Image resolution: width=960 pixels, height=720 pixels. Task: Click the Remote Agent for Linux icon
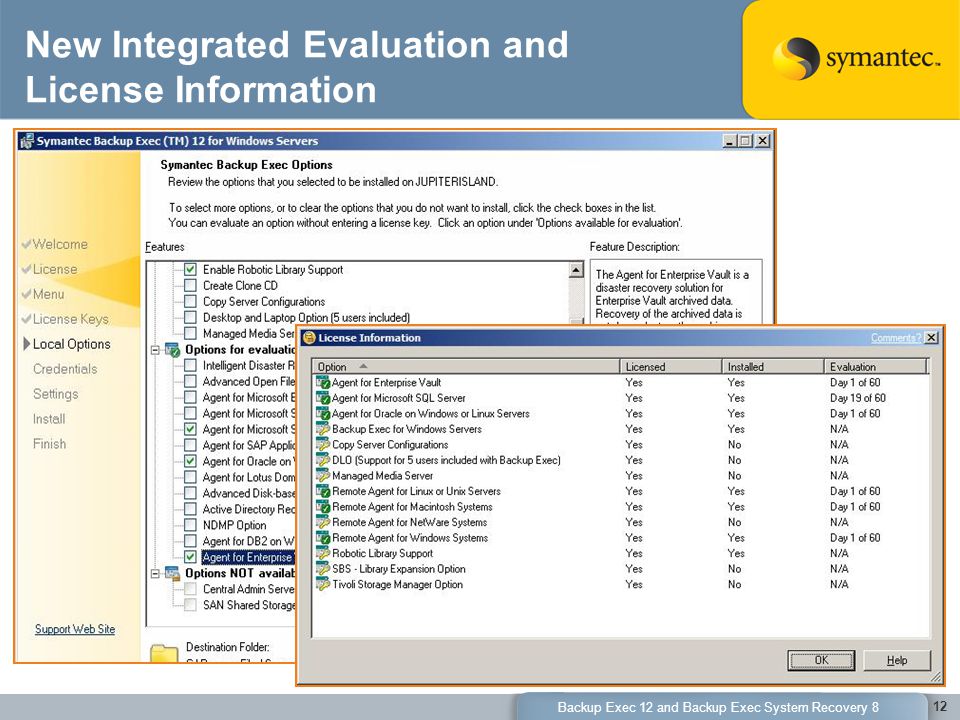coord(323,491)
